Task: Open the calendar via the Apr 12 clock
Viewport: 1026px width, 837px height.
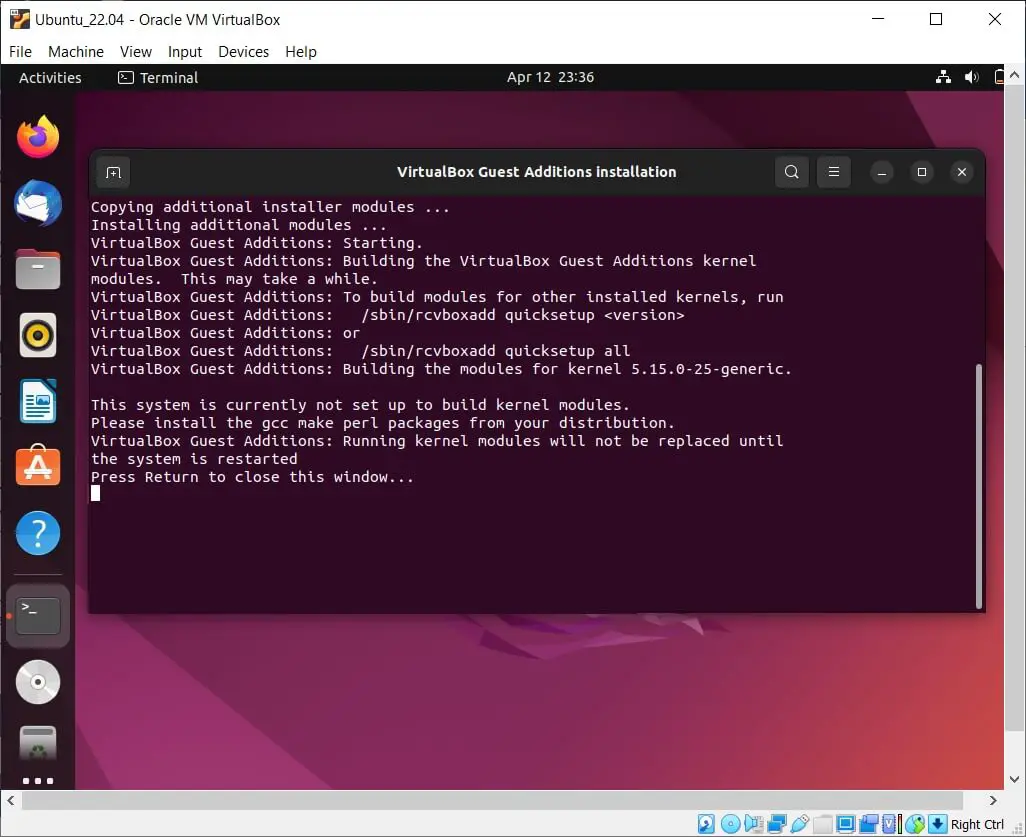Action: (x=550, y=76)
